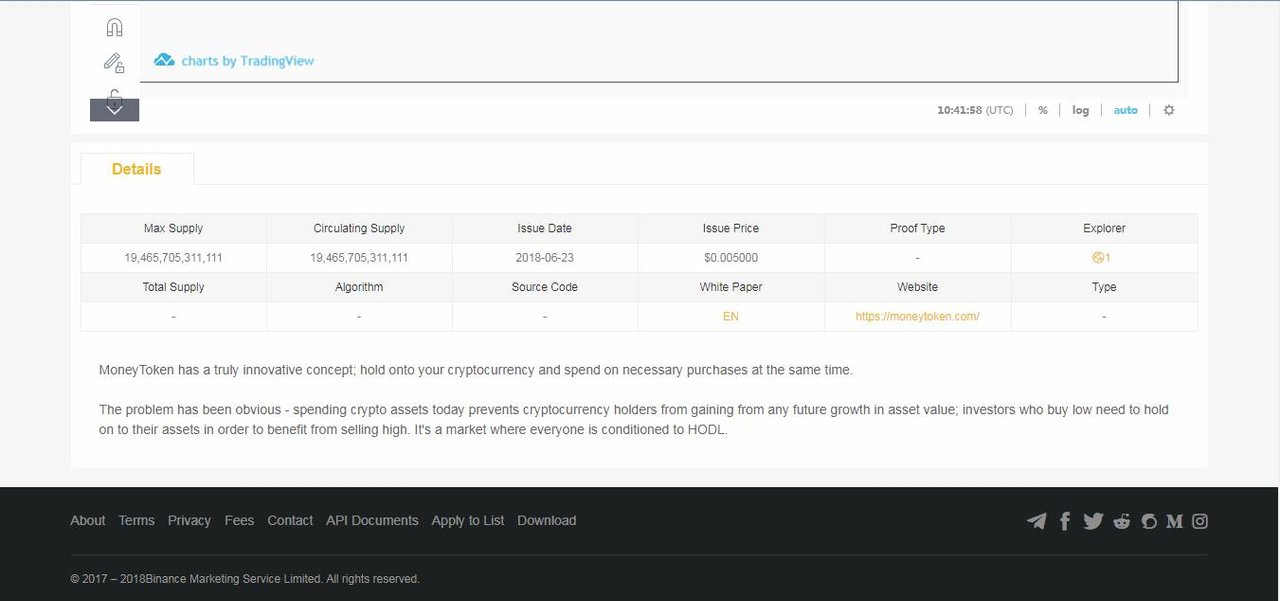Viewport: 1280px width, 601px height.
Task: Select the Source Code header cell
Action: click(545, 287)
